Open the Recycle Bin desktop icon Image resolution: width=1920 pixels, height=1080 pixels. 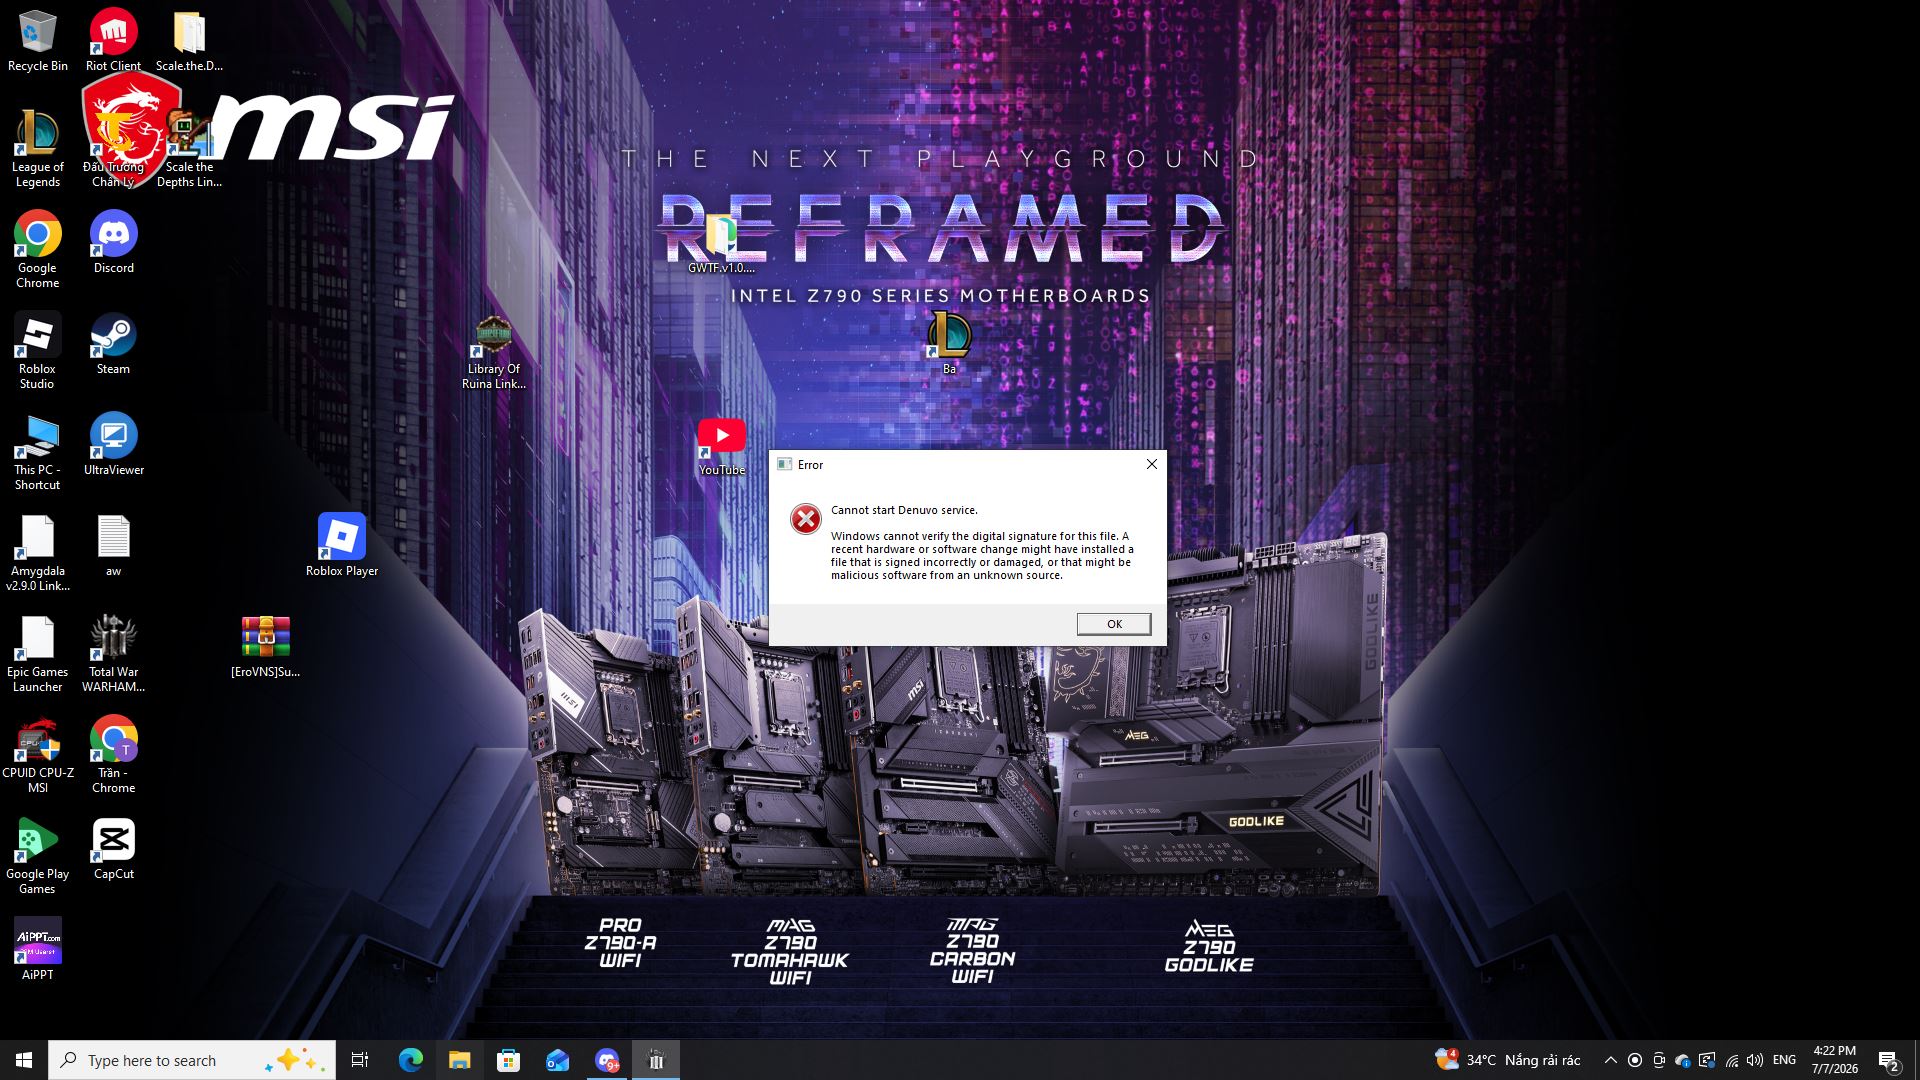click(38, 41)
